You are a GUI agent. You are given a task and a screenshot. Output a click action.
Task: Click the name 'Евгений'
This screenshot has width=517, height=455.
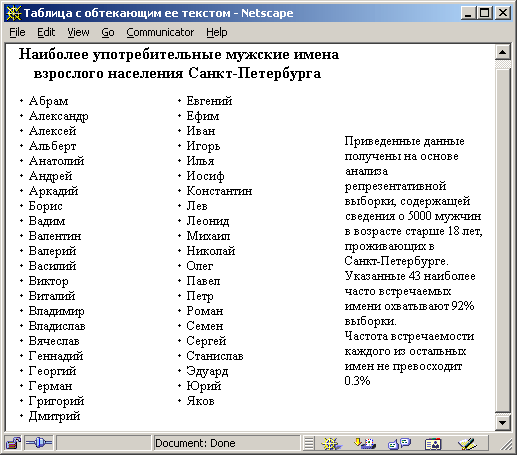tap(209, 101)
